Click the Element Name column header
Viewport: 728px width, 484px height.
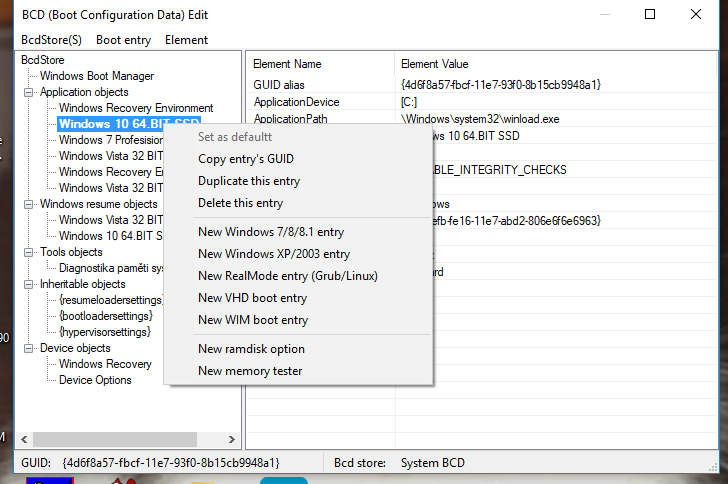320,64
